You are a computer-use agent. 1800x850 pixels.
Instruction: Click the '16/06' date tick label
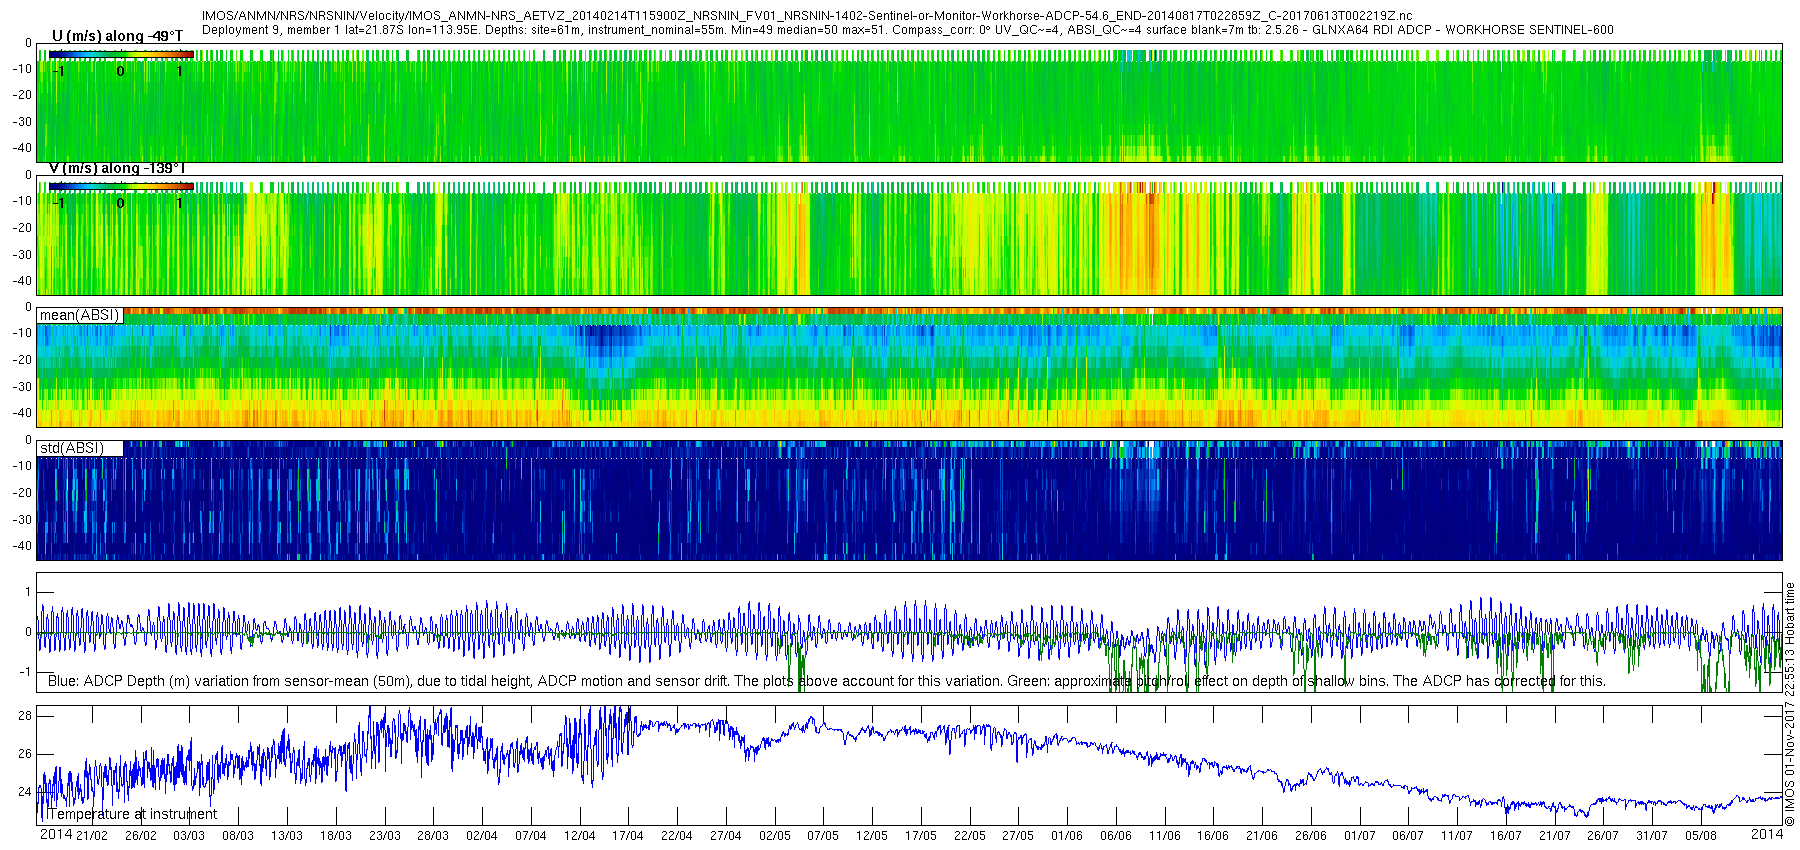point(1213,836)
